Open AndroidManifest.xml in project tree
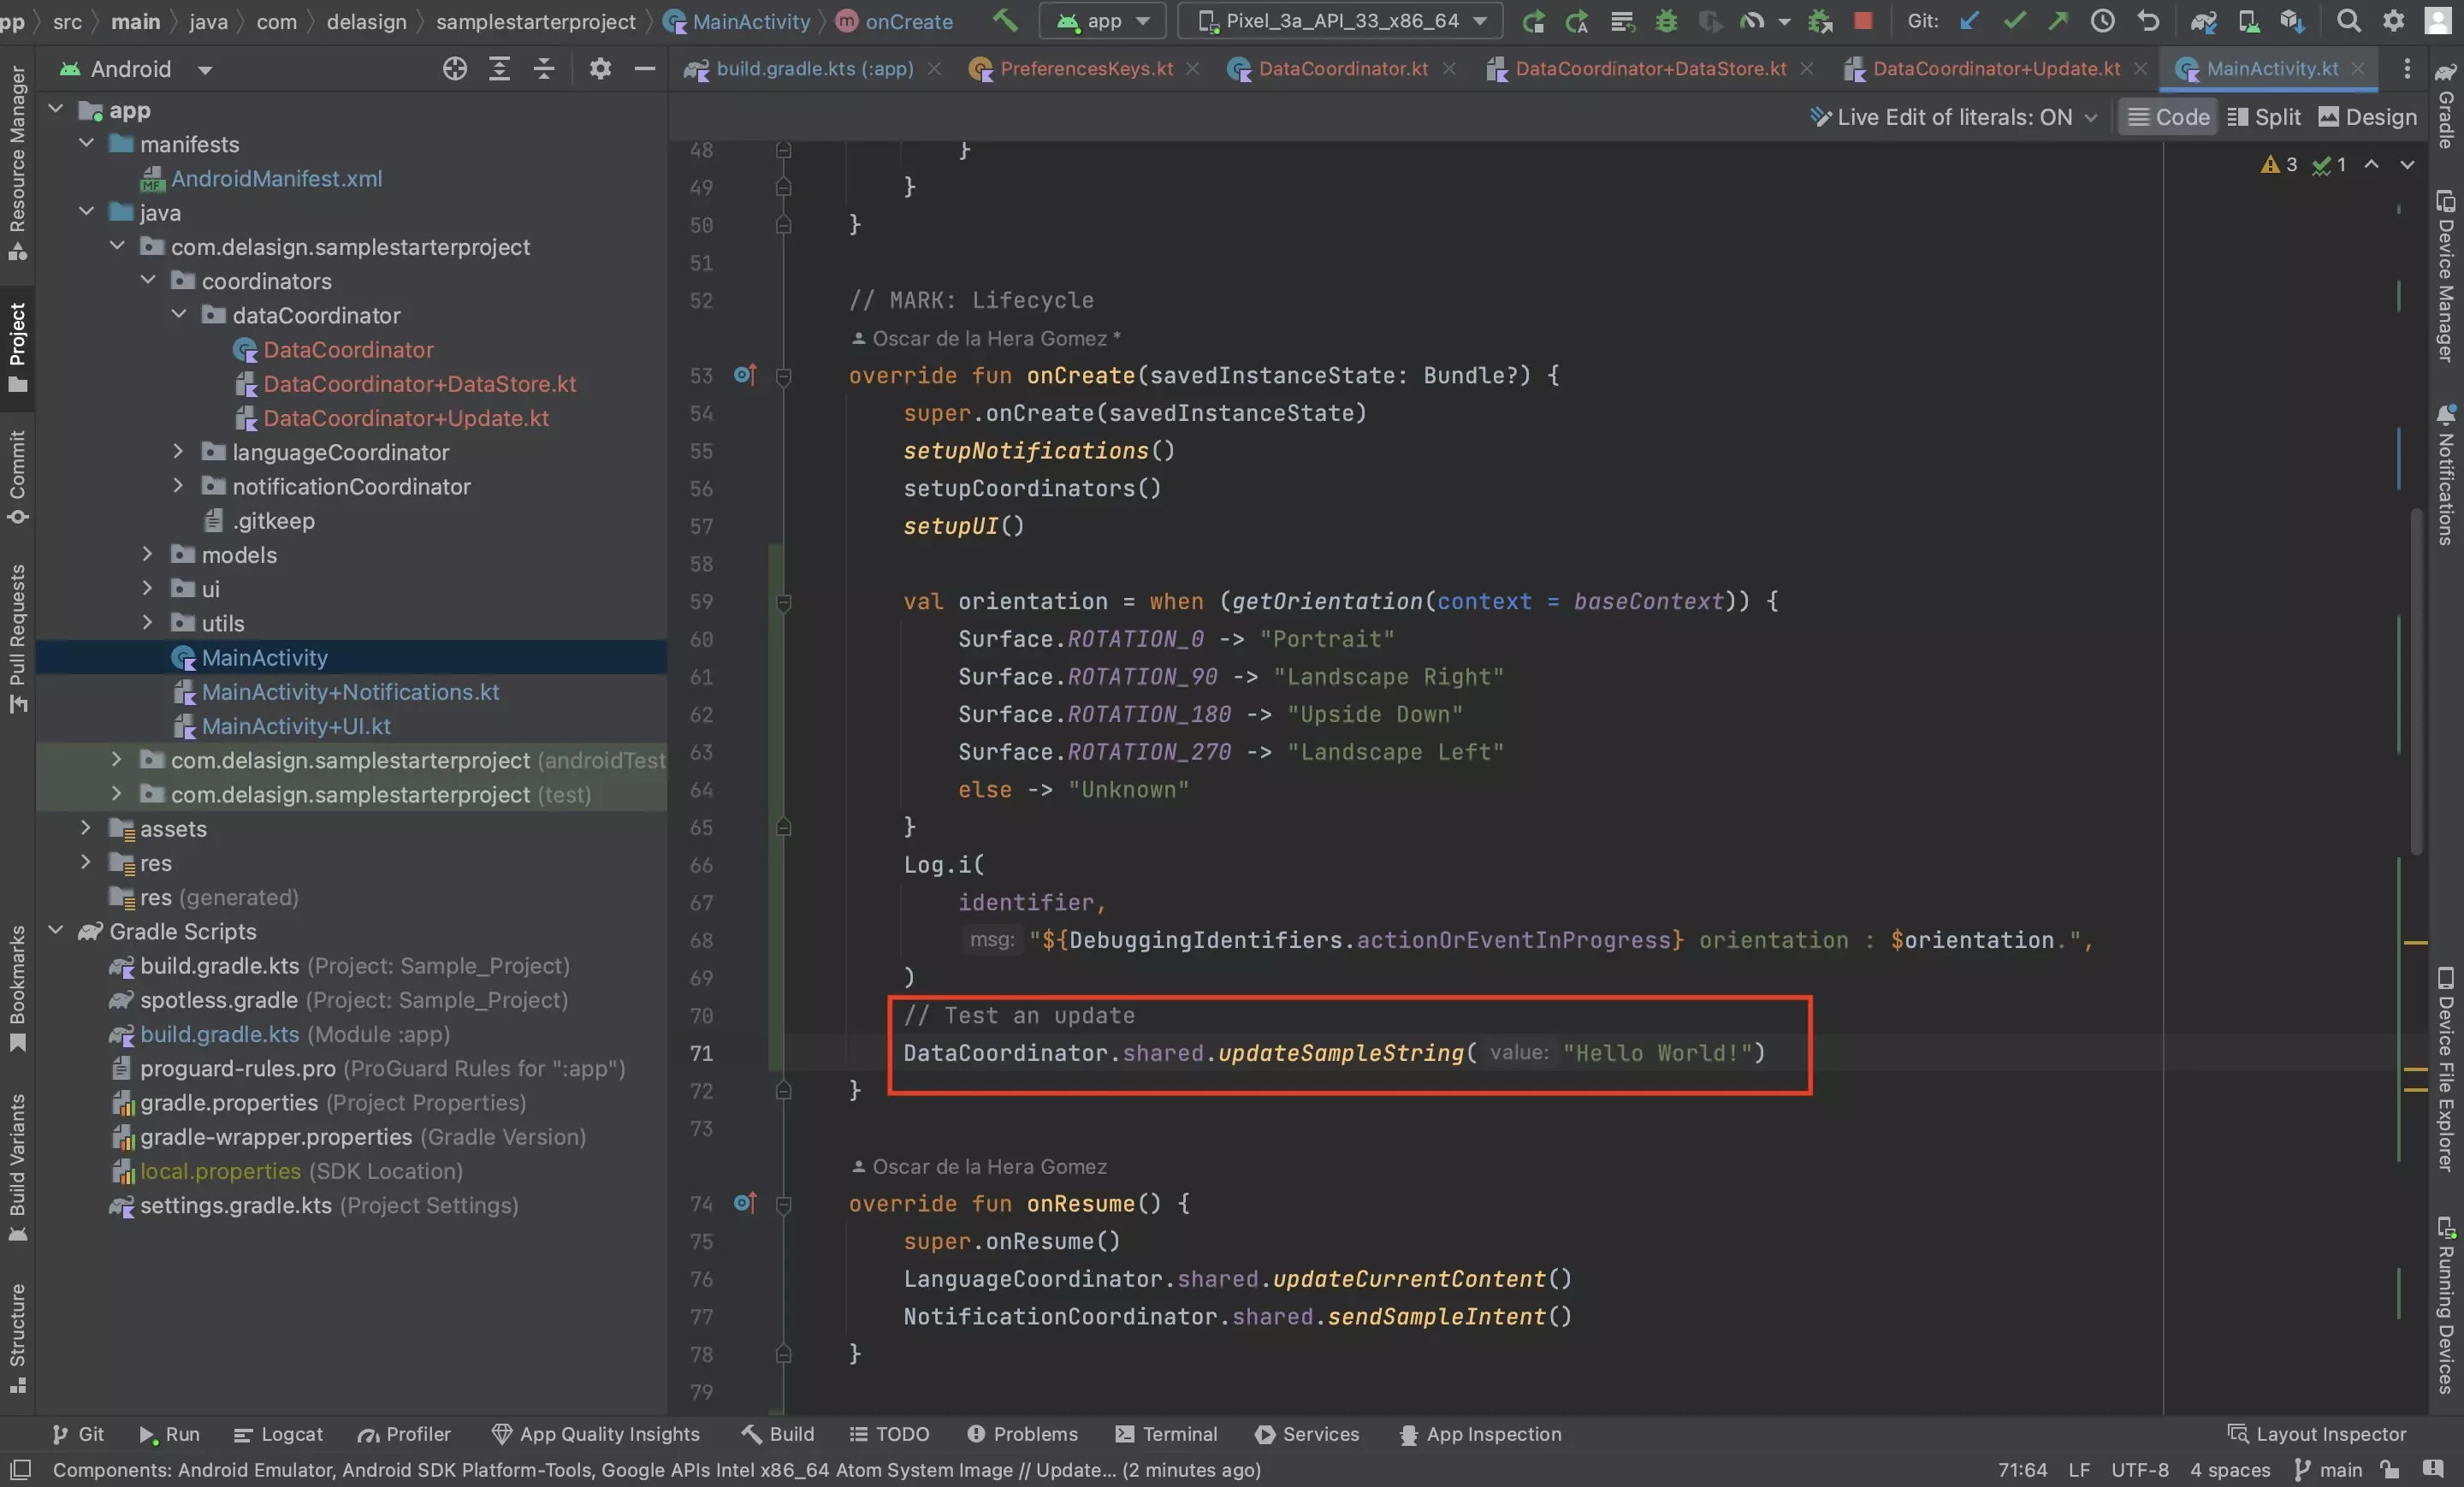Screen dimensions: 2464x1487 tap(276, 178)
